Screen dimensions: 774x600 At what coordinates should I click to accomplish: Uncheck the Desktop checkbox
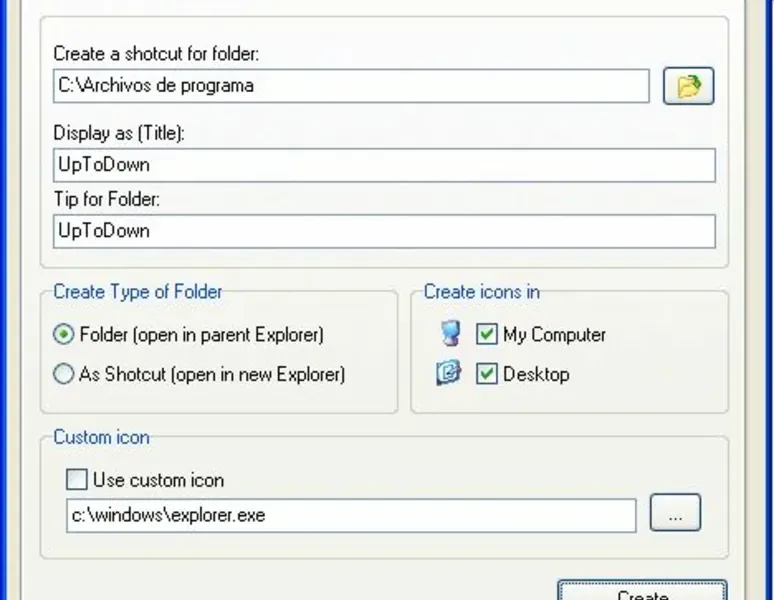point(486,374)
